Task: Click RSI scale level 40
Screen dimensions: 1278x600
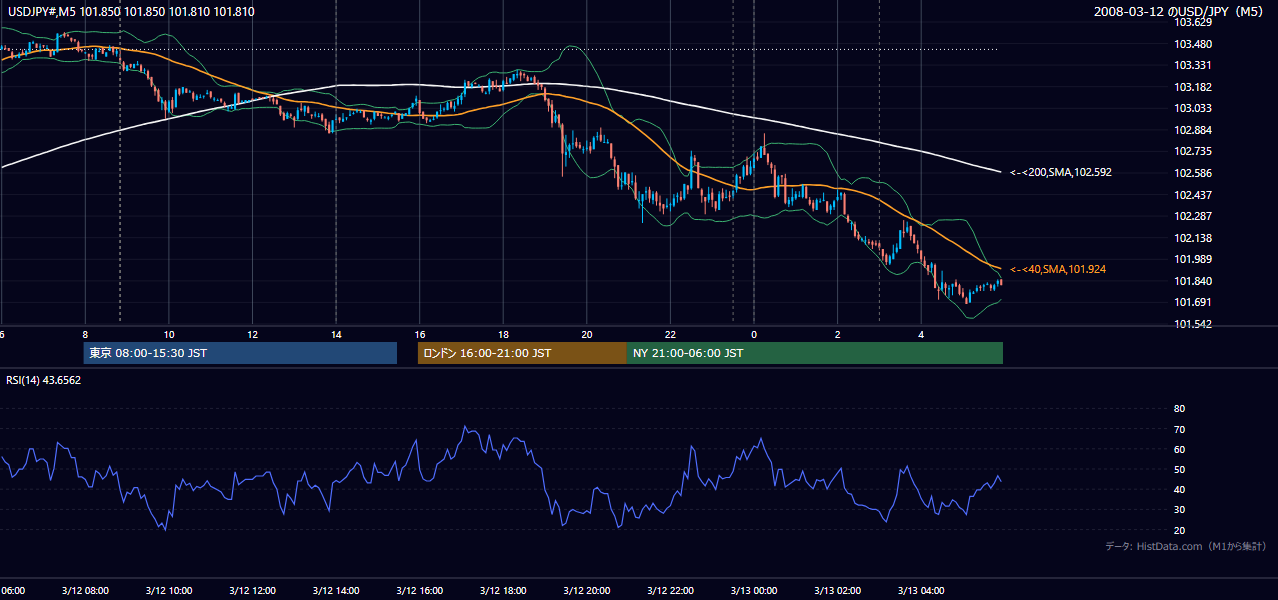Action: pos(1179,489)
